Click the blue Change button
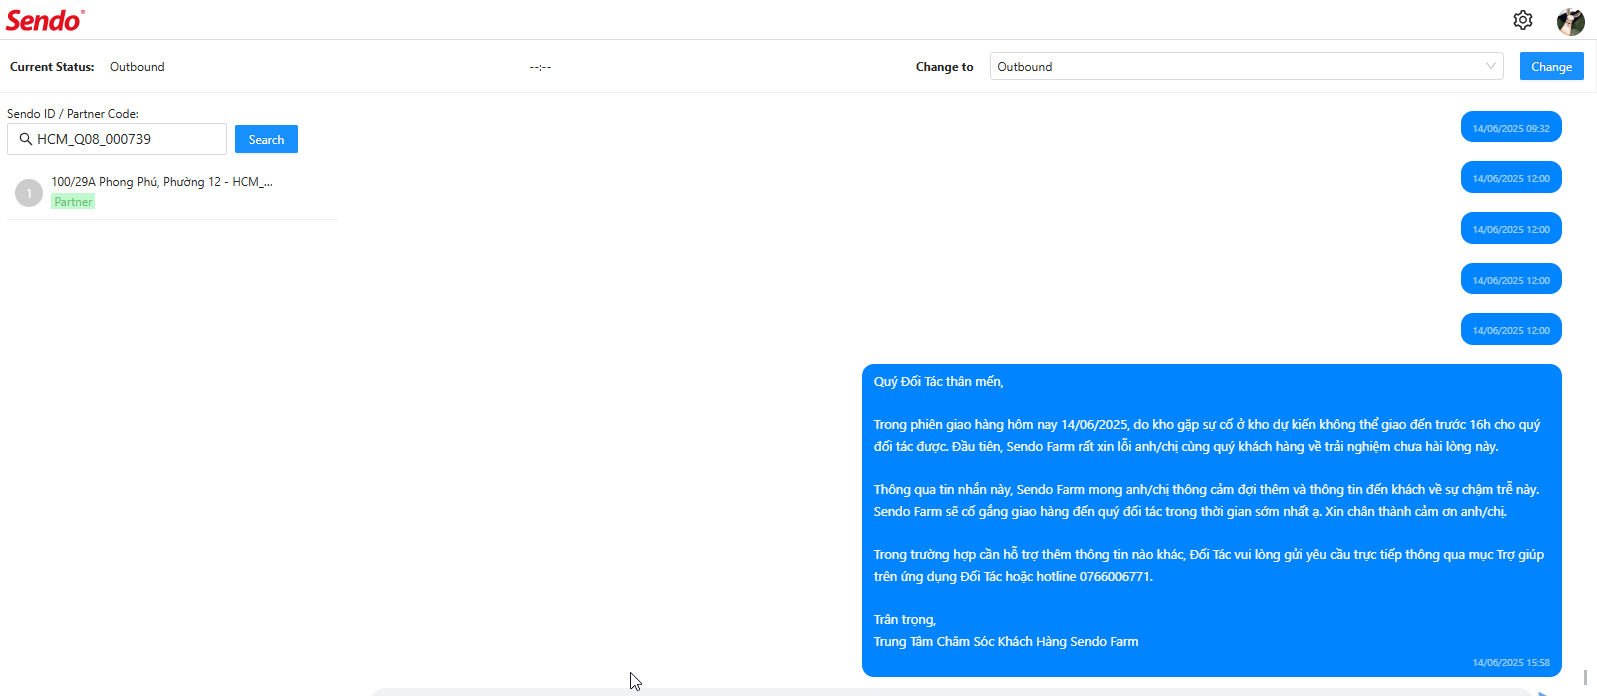The width and height of the screenshot is (1597, 696). click(x=1551, y=66)
